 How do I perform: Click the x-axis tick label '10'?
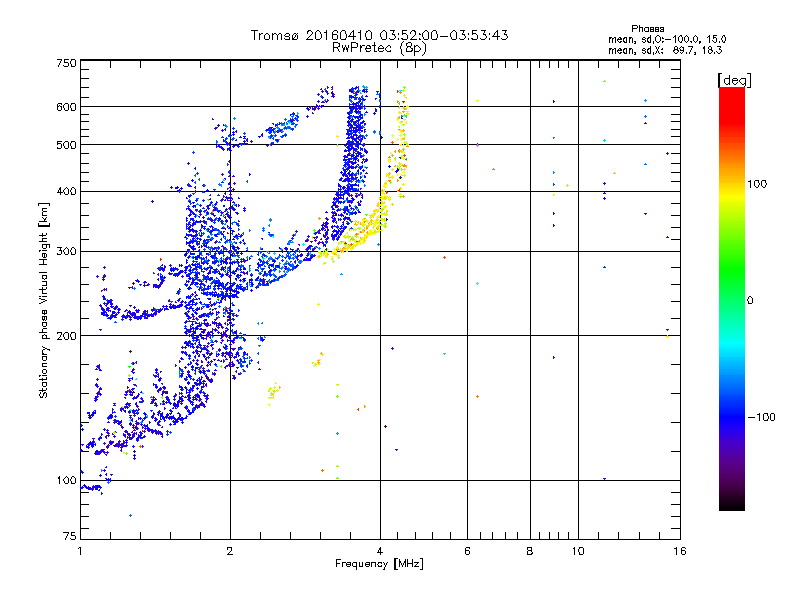[578, 551]
